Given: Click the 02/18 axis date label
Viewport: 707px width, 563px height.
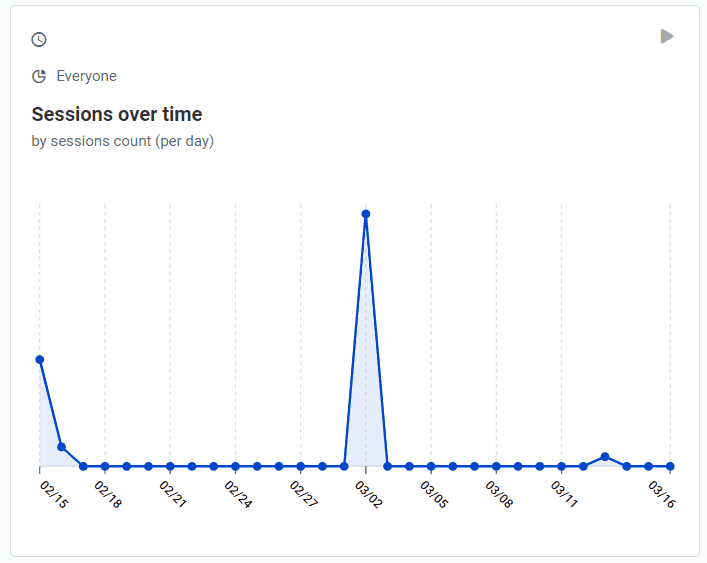Looking at the screenshot, I should click(108, 494).
